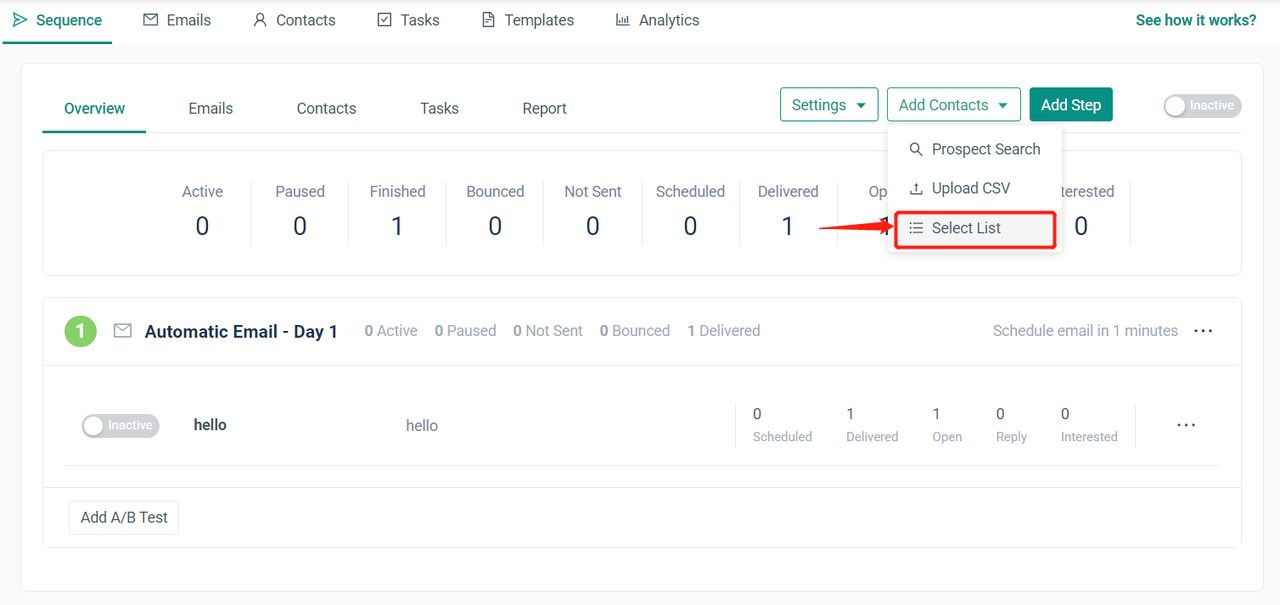Open three-dot menu for hello email row
This screenshot has height=605, width=1280.
tap(1186, 425)
